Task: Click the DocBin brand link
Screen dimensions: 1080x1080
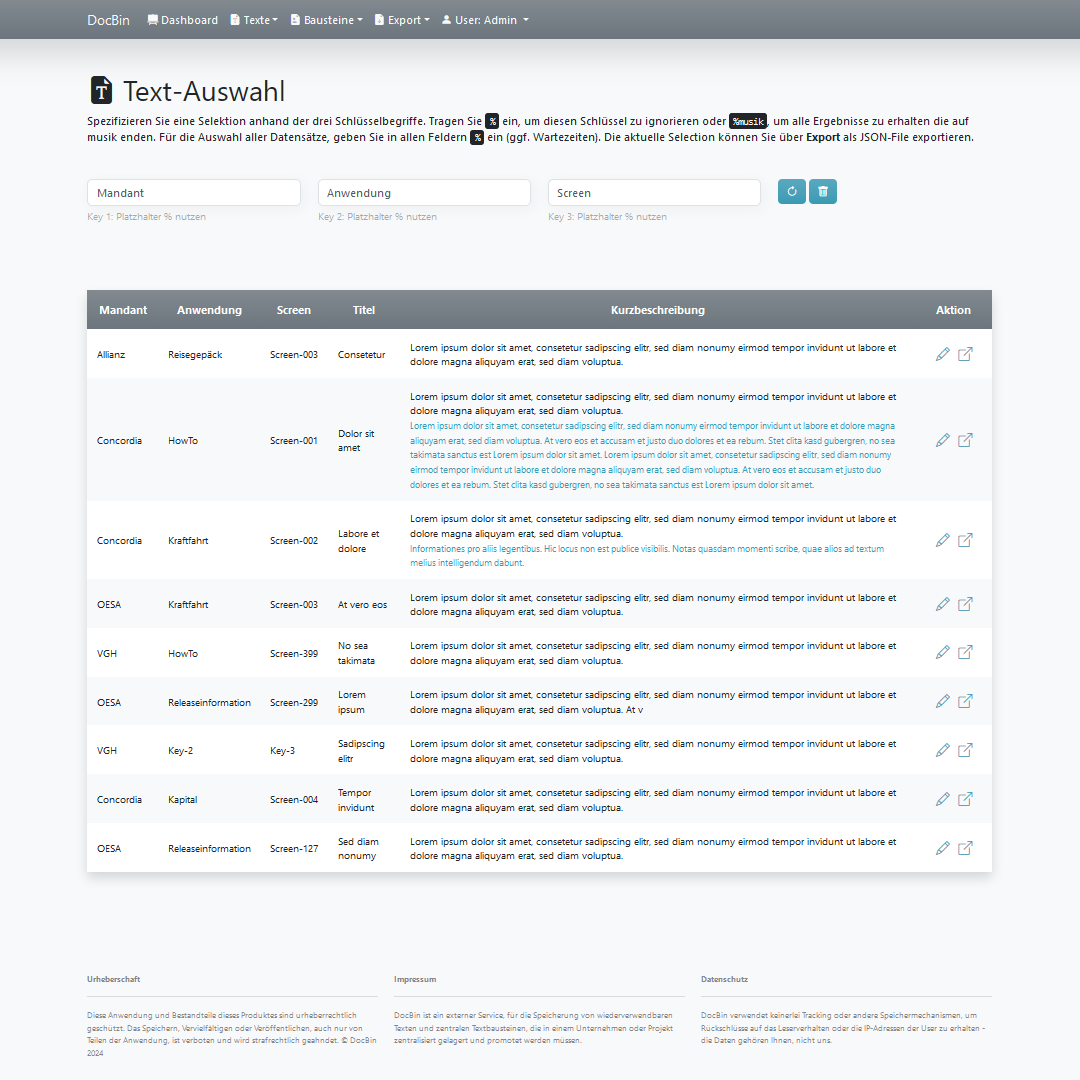Action: pos(108,20)
